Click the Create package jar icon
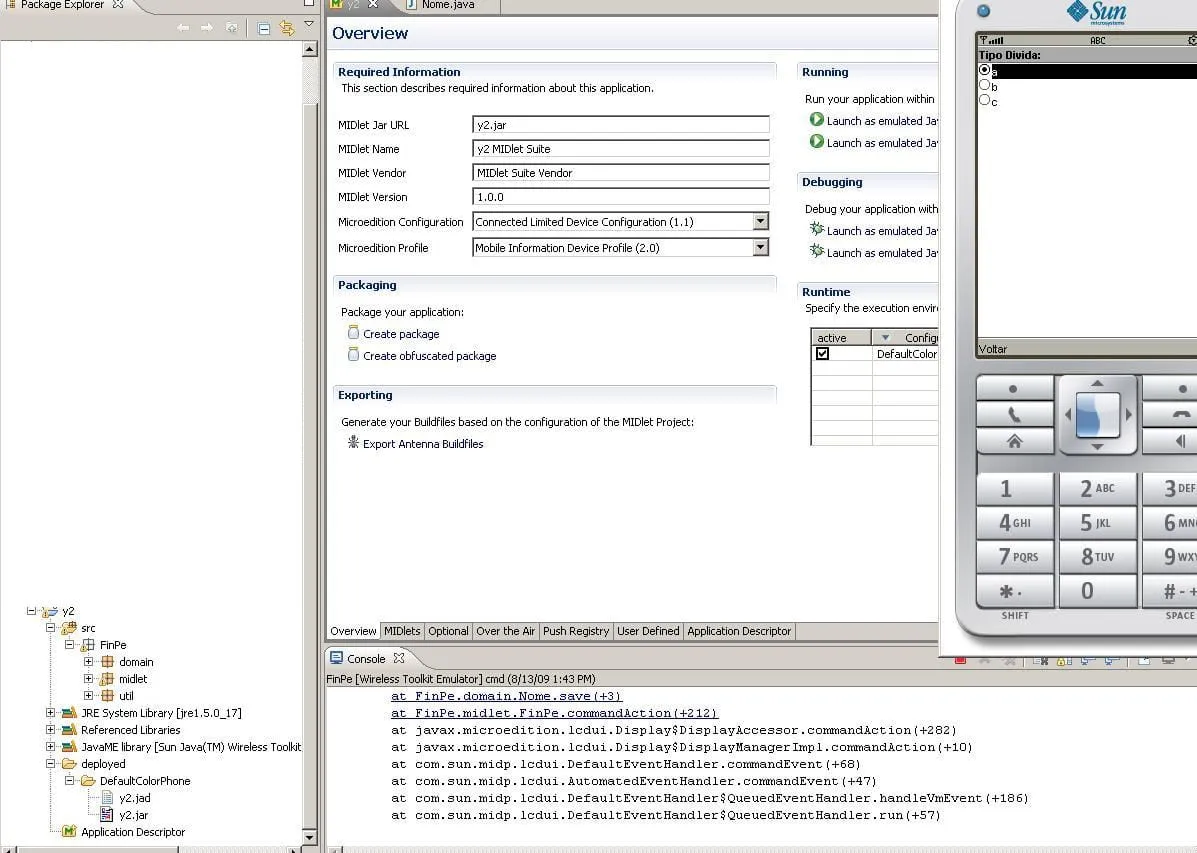 (353, 333)
